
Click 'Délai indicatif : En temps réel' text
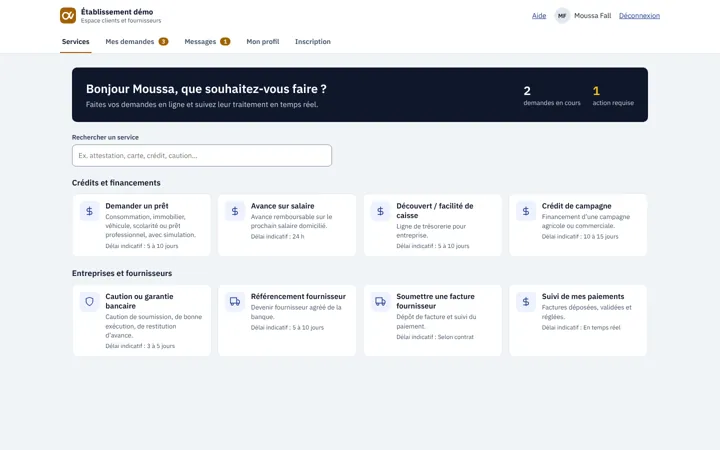[581, 328]
